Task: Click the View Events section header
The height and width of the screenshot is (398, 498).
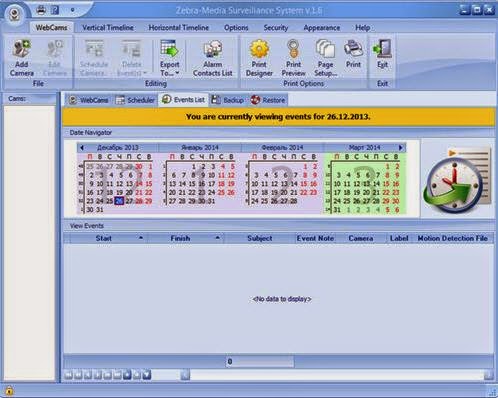Action: tap(279, 226)
